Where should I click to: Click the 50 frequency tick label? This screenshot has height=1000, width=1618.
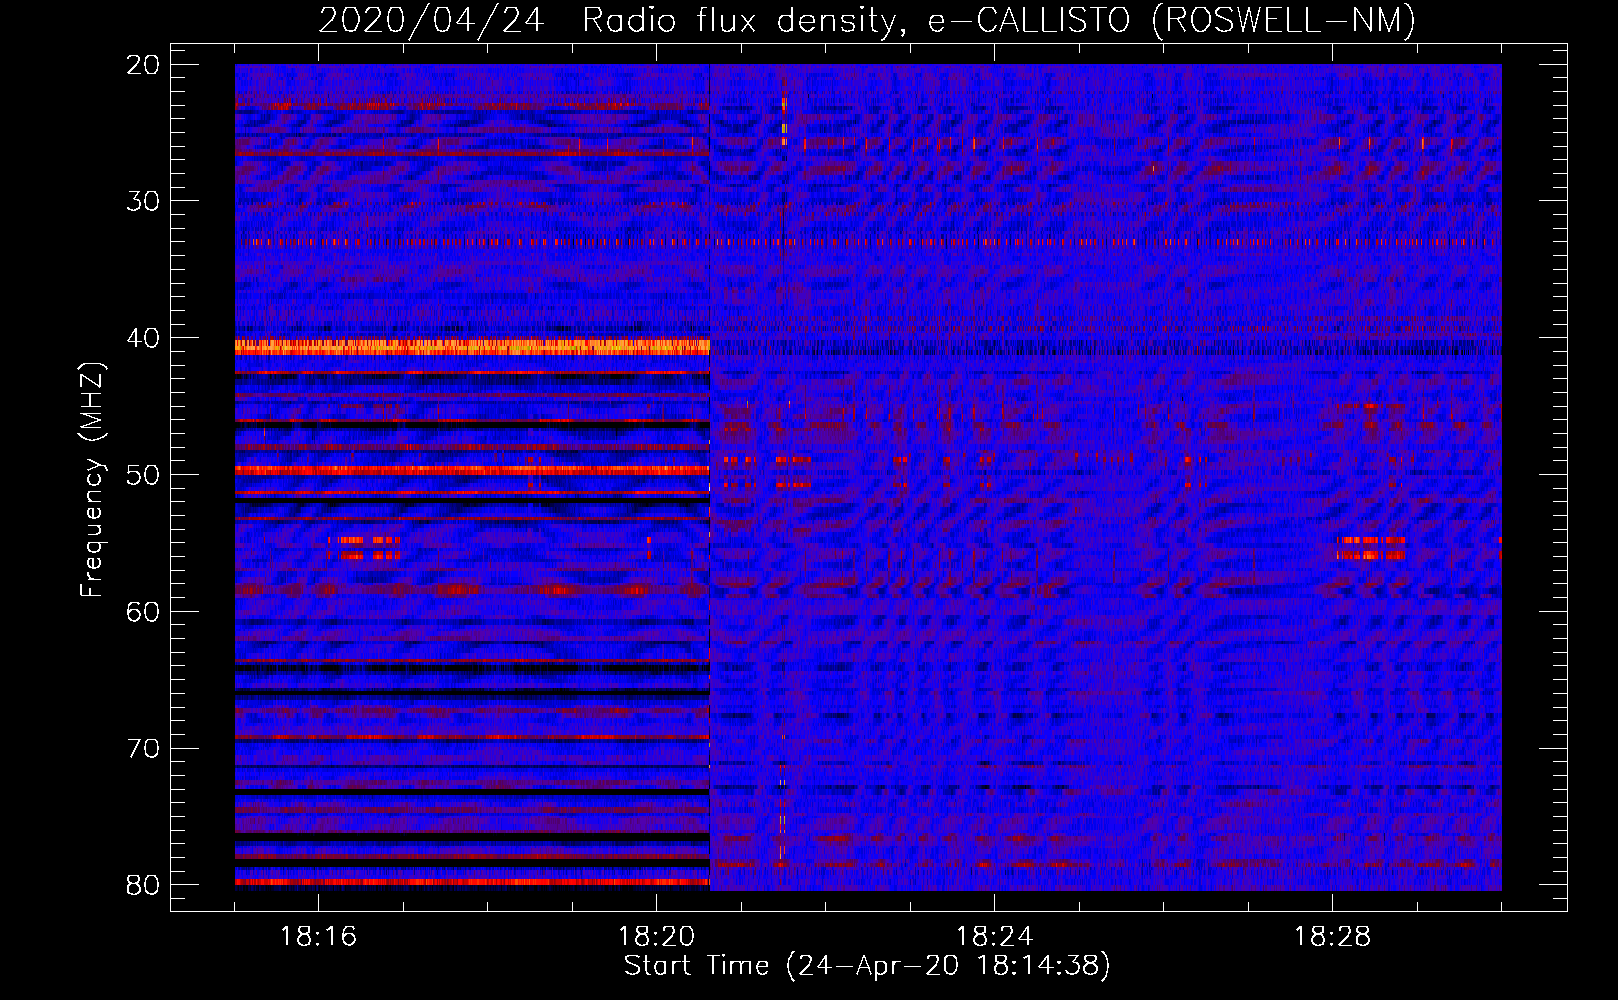tap(144, 475)
